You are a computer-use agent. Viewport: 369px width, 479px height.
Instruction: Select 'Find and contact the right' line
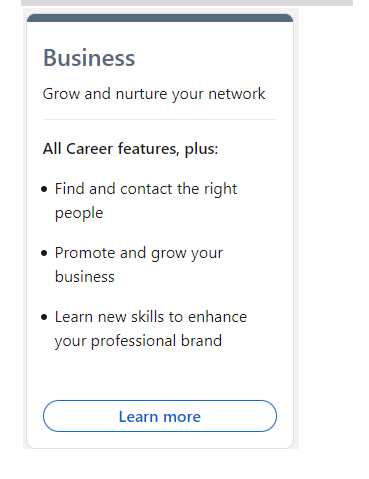coord(146,189)
